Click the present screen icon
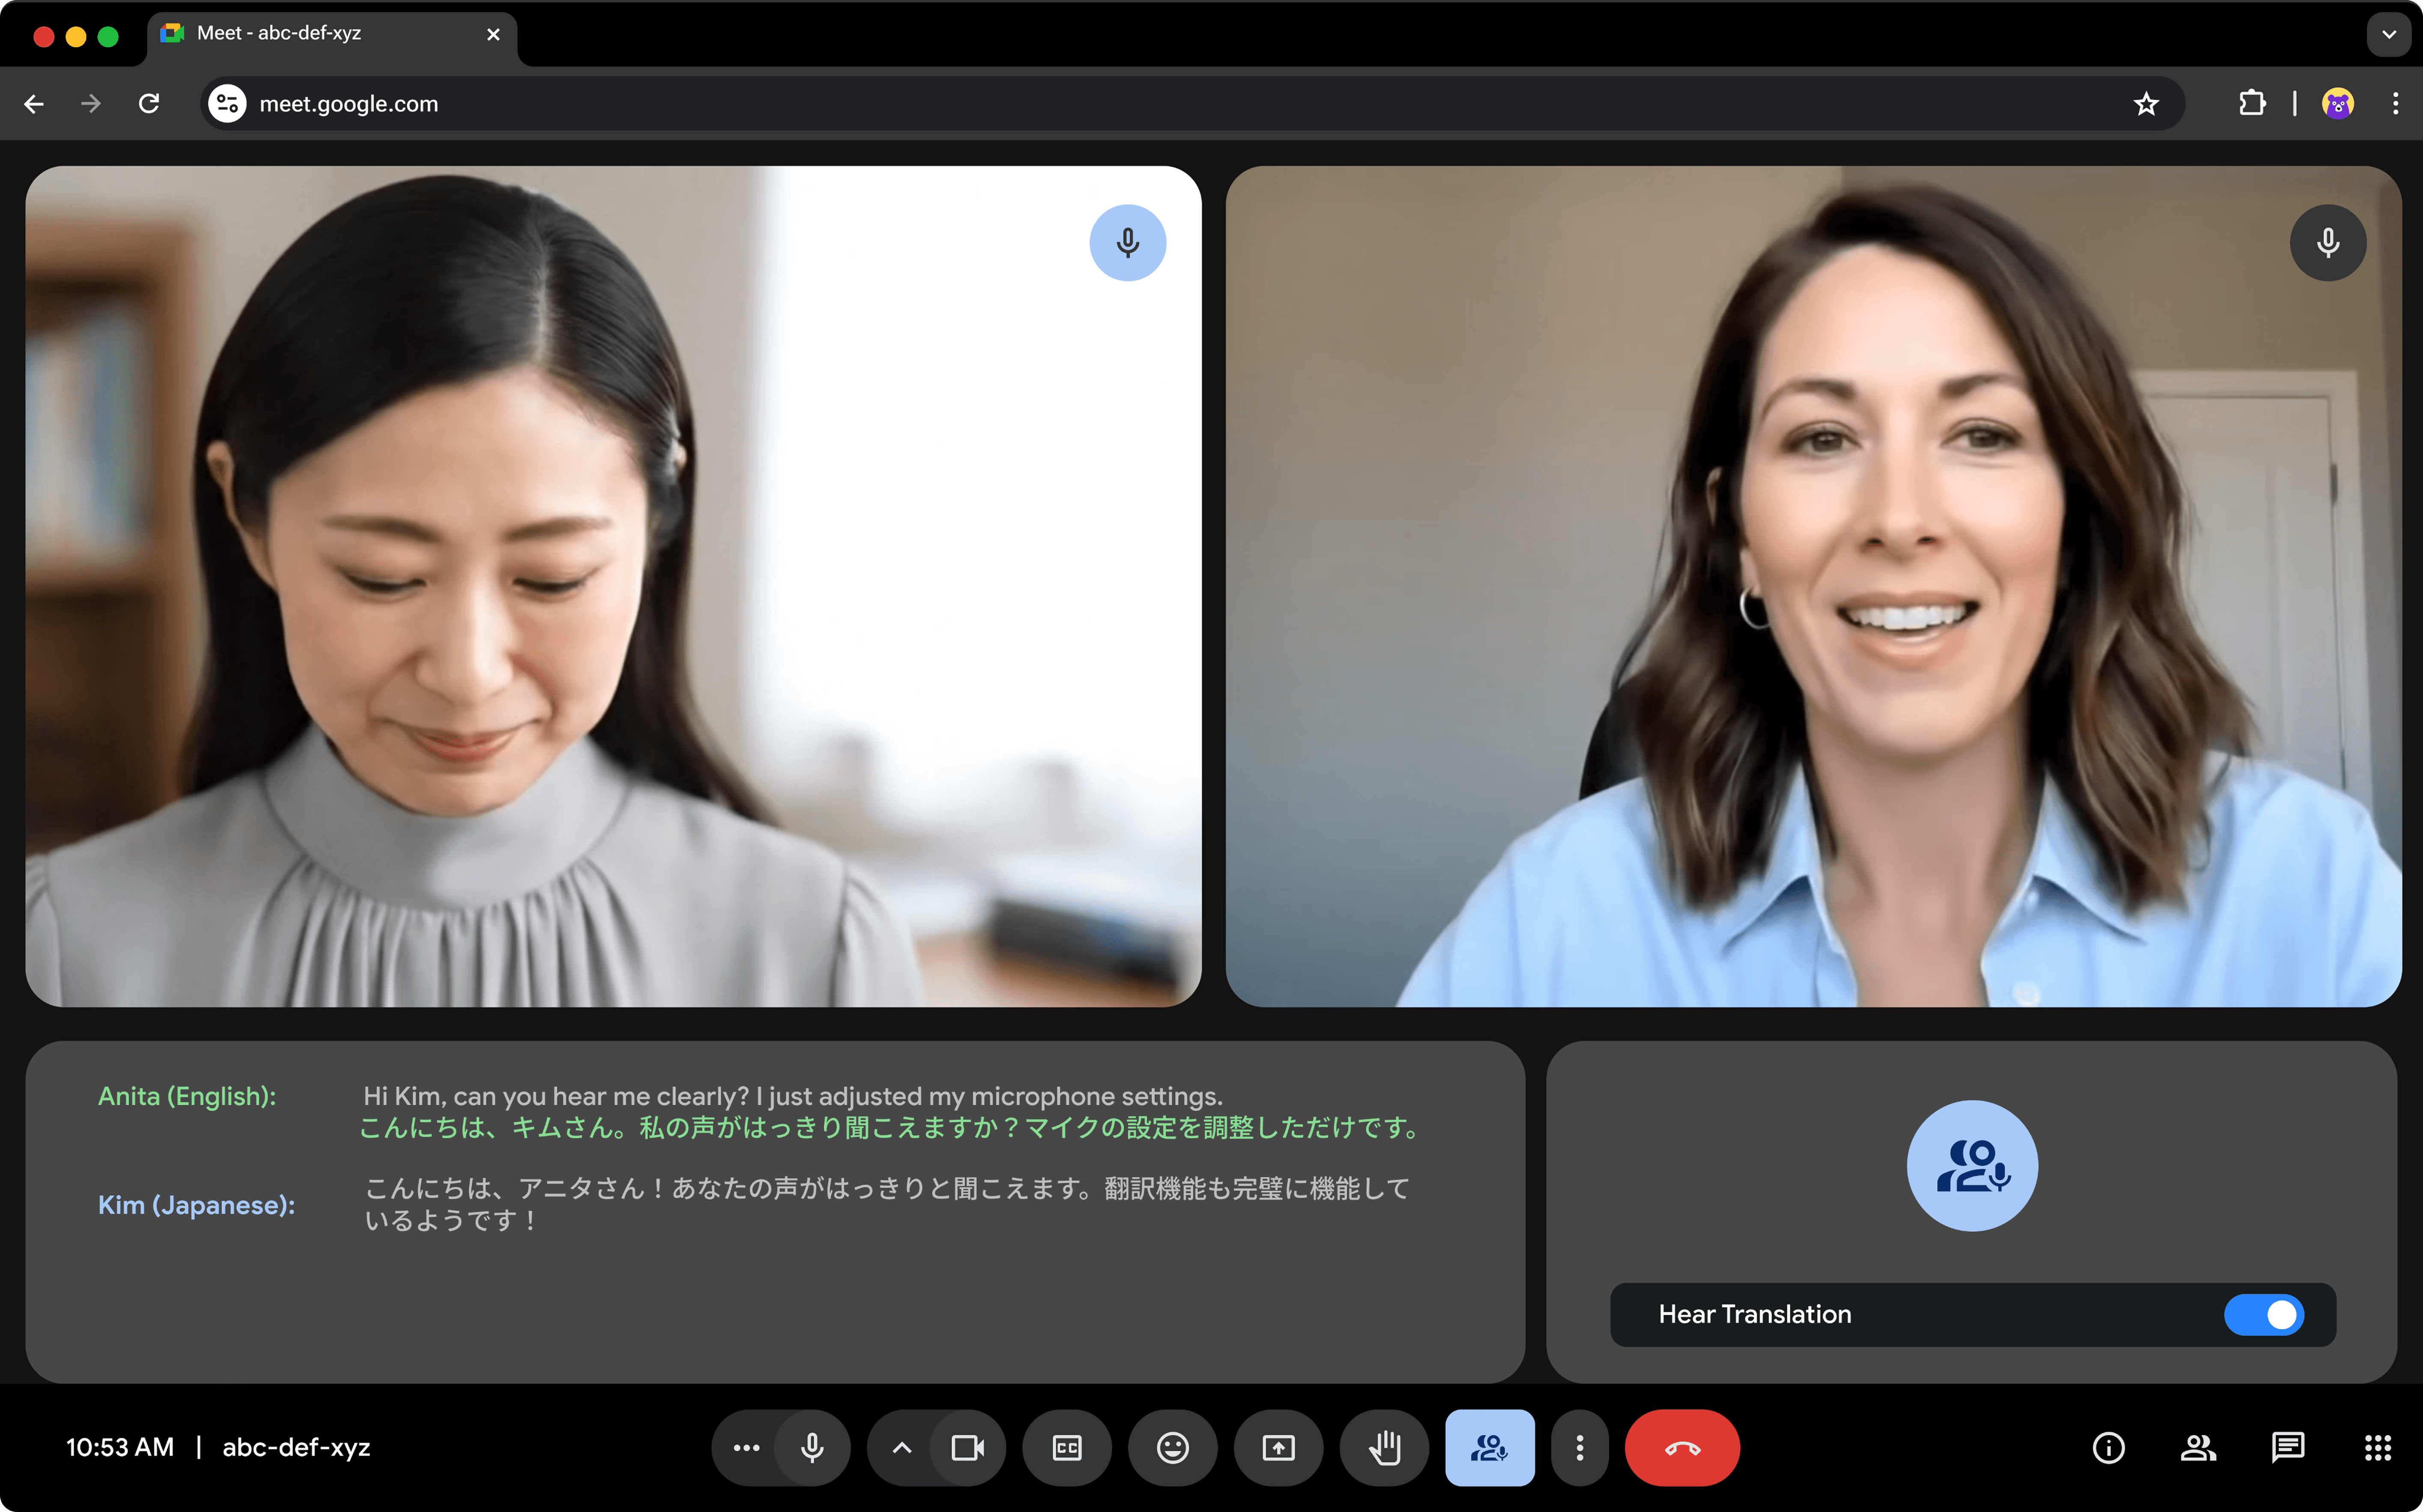 1278,1447
